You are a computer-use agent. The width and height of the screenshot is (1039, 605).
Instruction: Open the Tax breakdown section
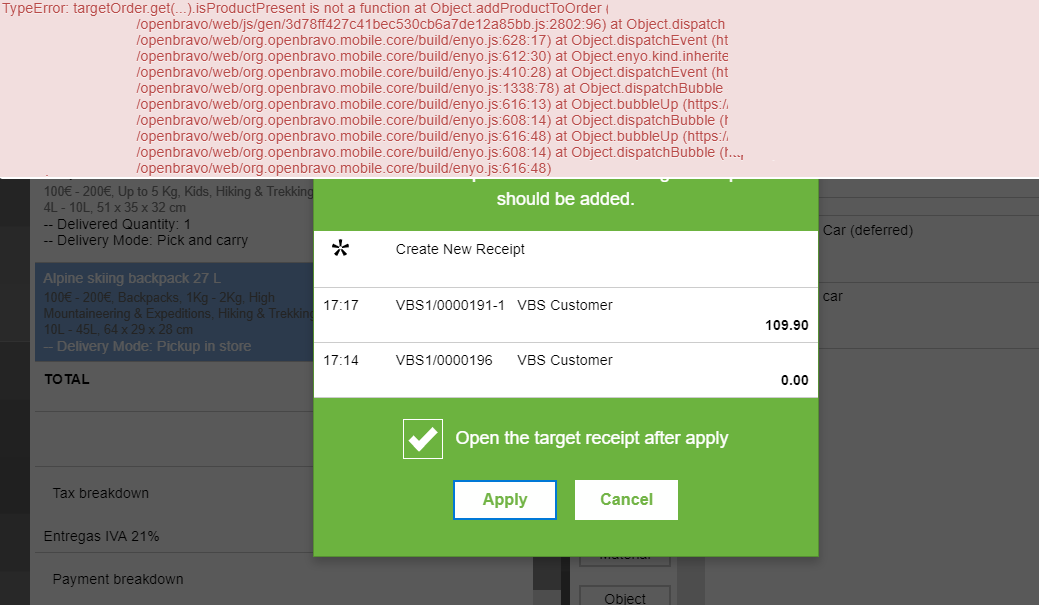click(100, 493)
